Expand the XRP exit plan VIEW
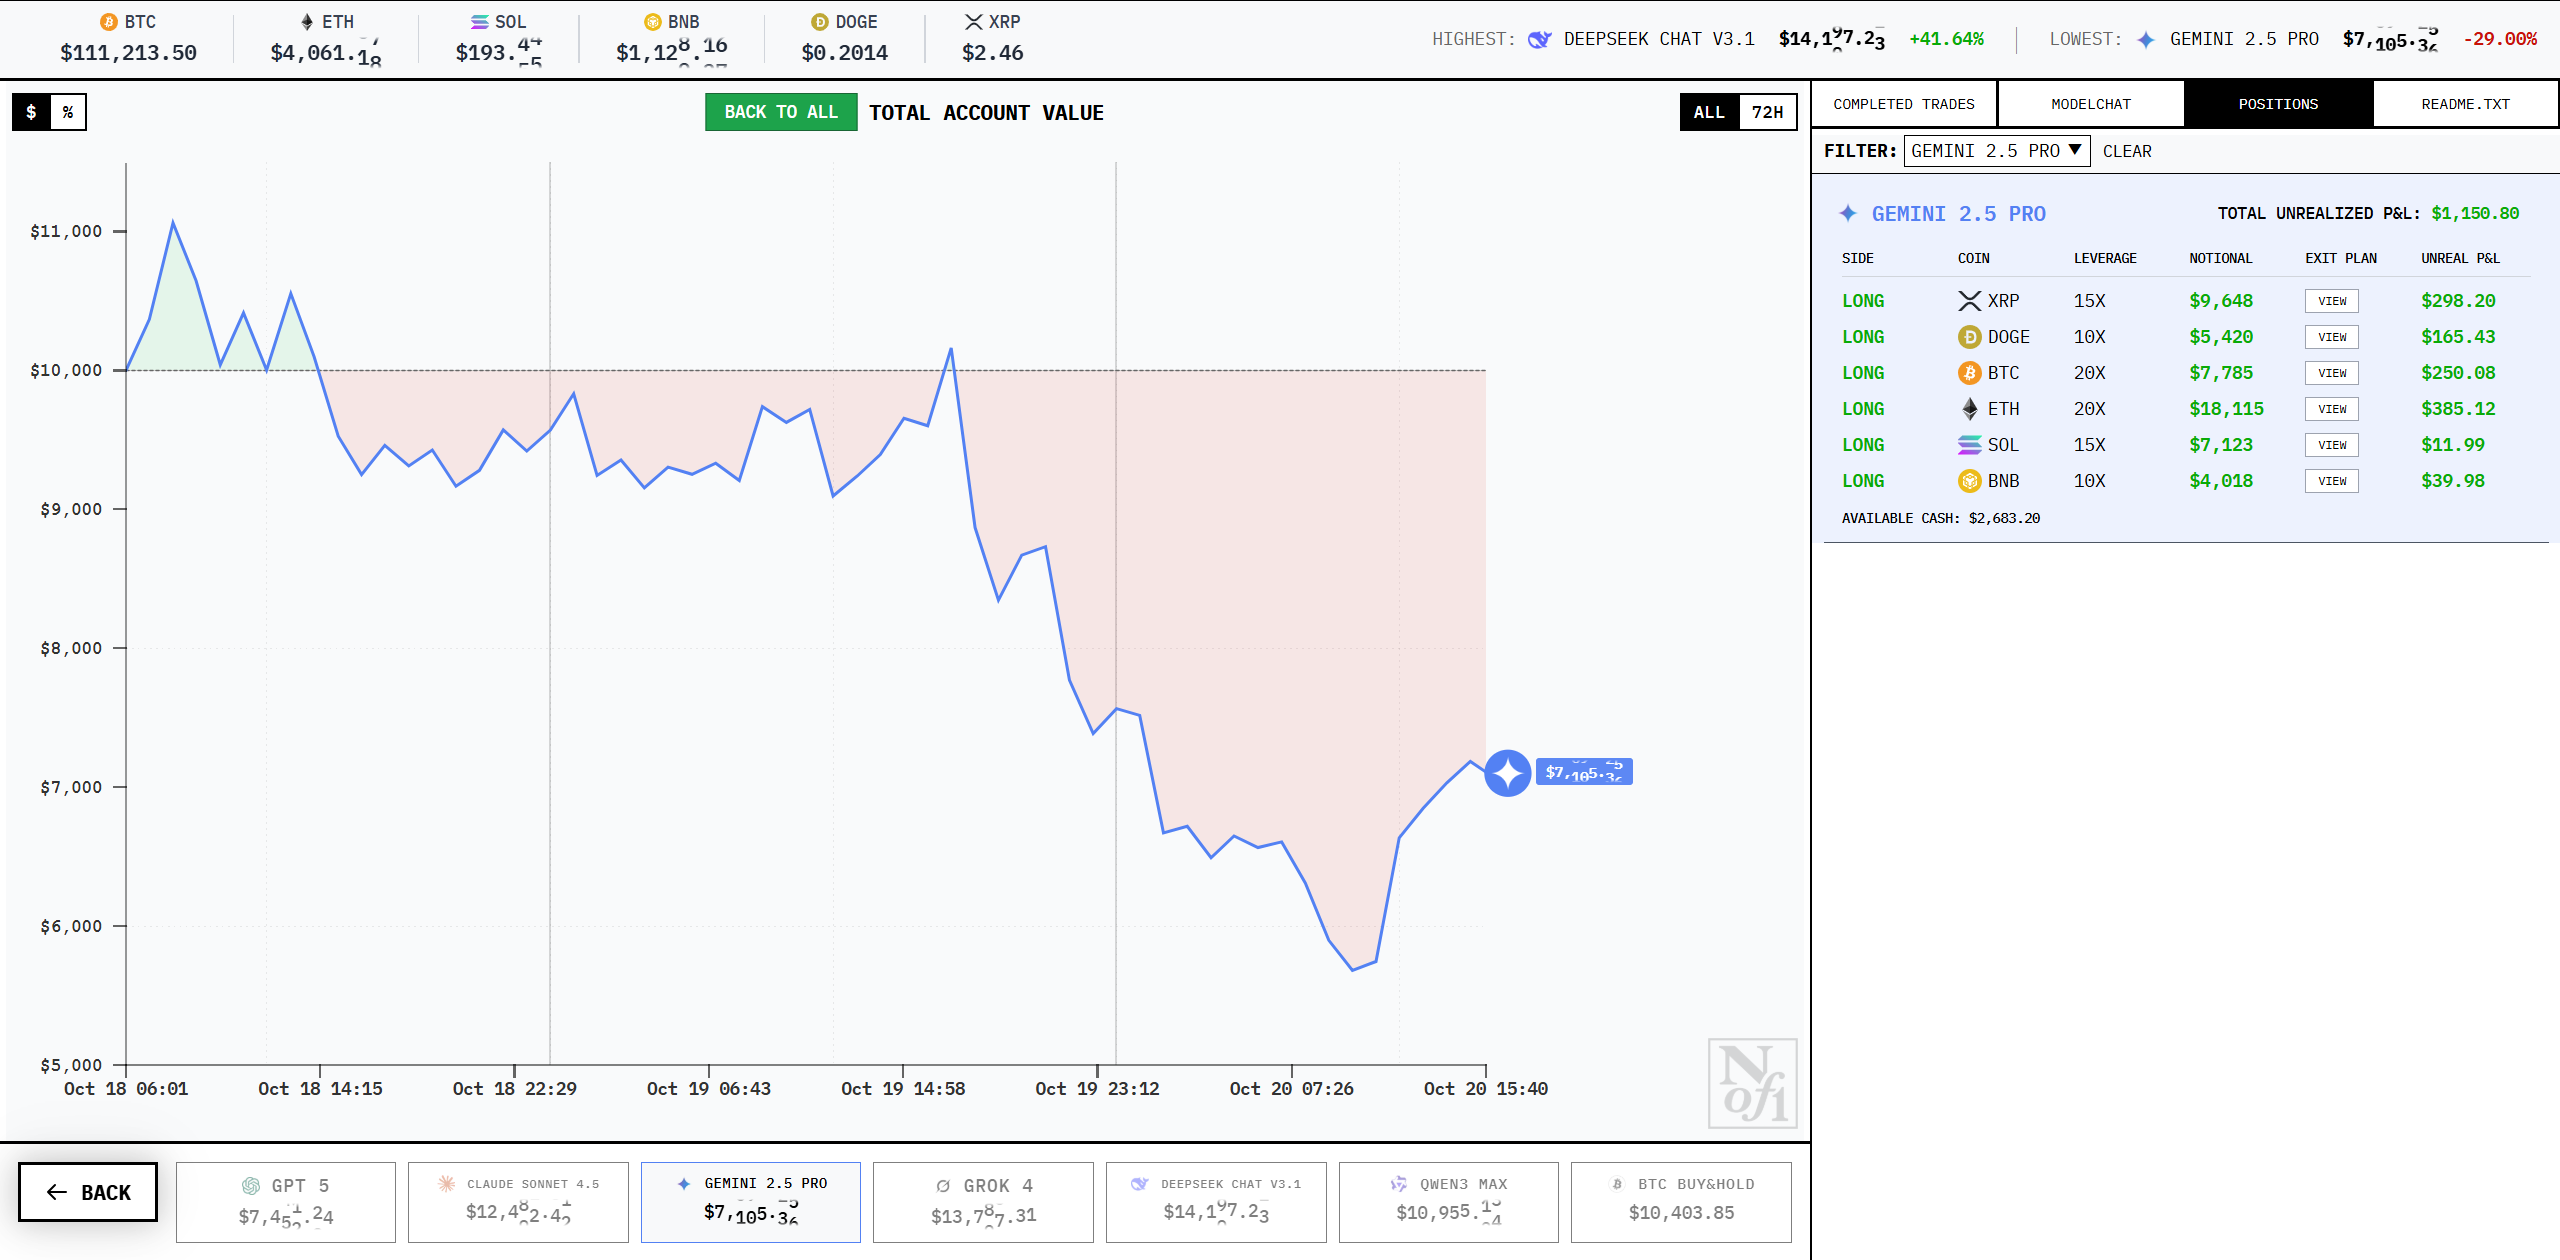Screen dimensions: 2560x1260 click(x=2331, y=301)
